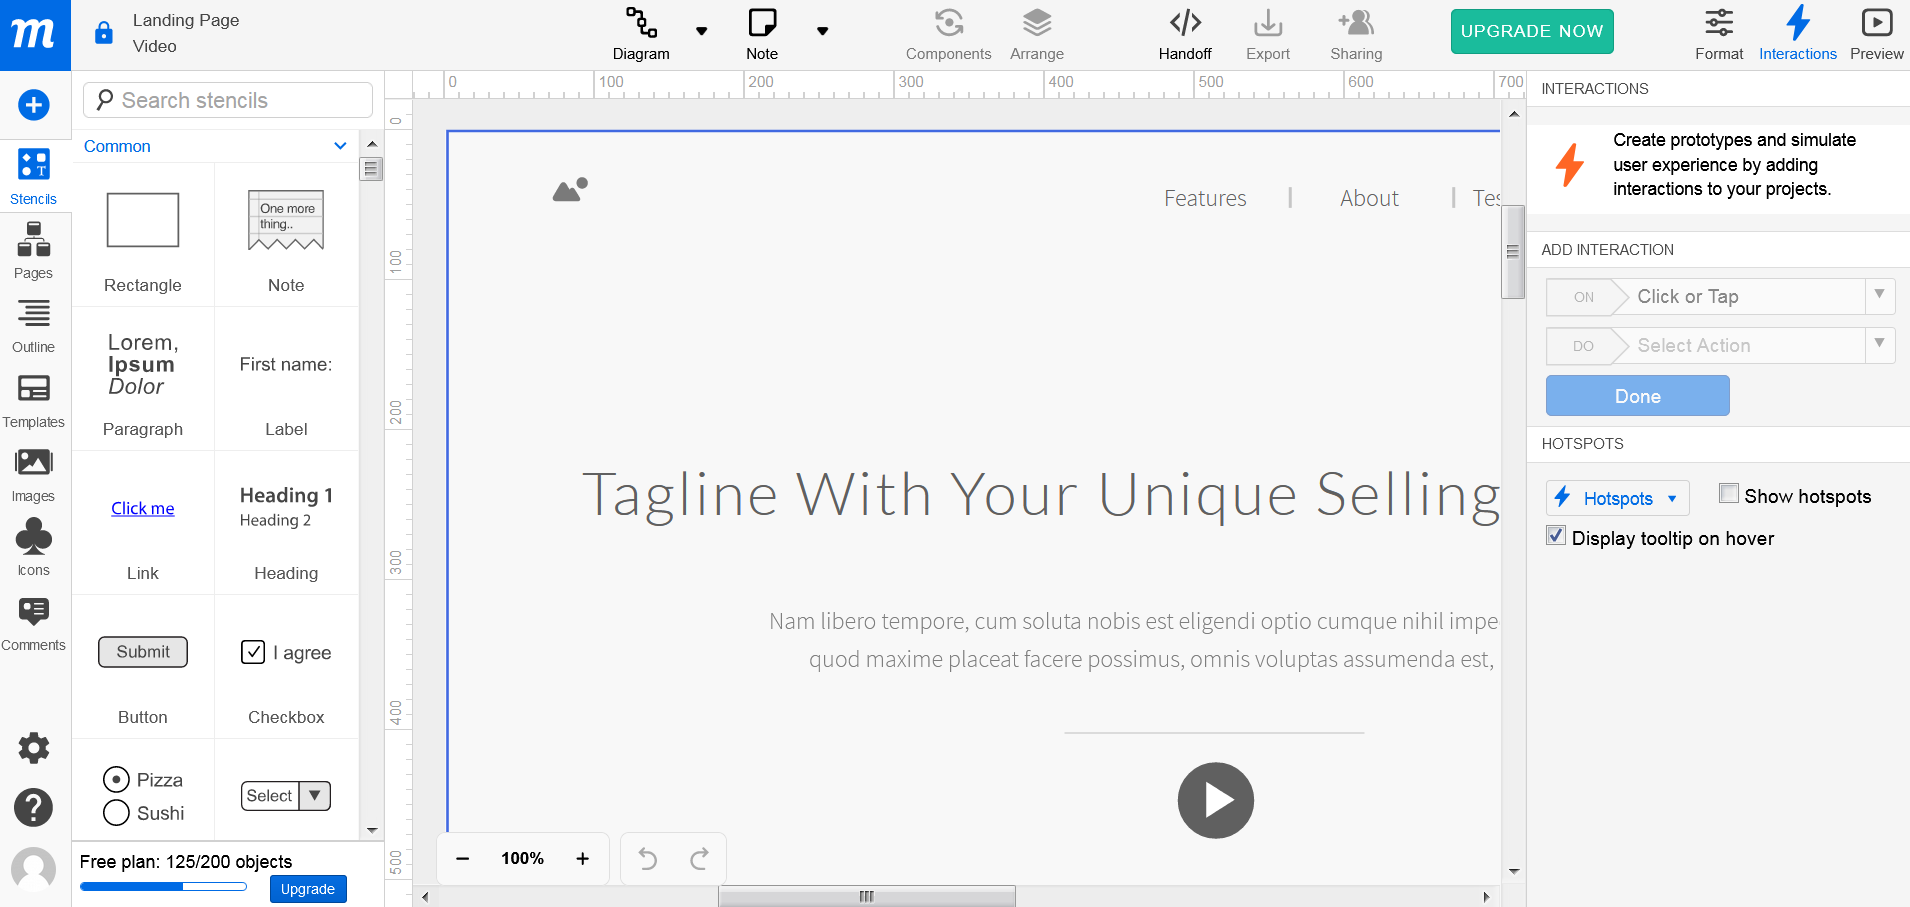
Task: Open the Hotspots dropdown button
Action: pos(1617,498)
